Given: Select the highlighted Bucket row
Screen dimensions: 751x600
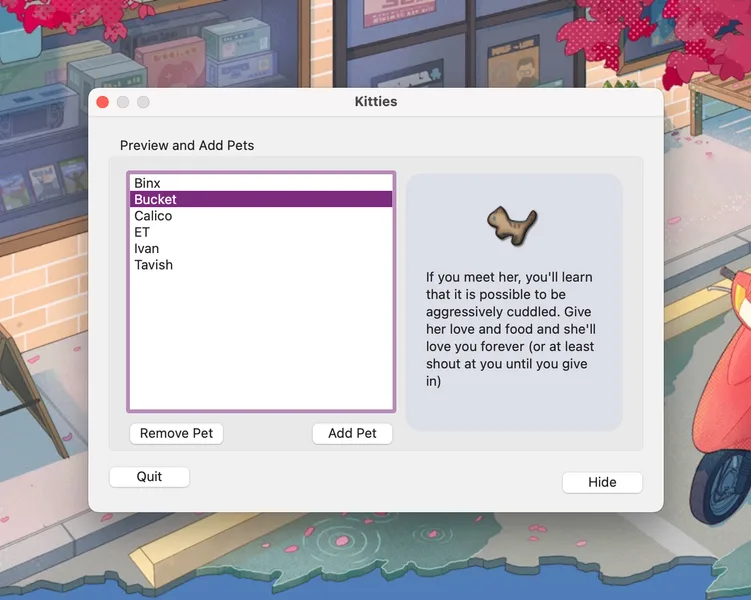Looking at the screenshot, I should (261, 199).
